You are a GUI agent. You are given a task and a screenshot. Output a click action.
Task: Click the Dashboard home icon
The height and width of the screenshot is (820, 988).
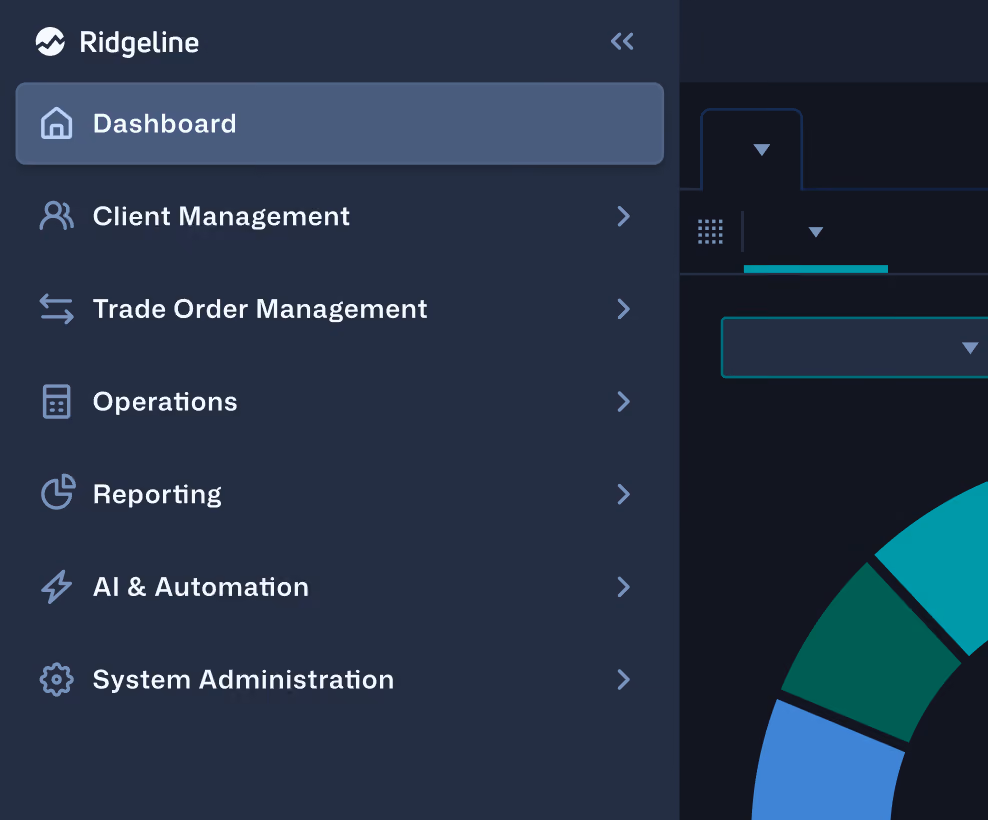point(57,123)
